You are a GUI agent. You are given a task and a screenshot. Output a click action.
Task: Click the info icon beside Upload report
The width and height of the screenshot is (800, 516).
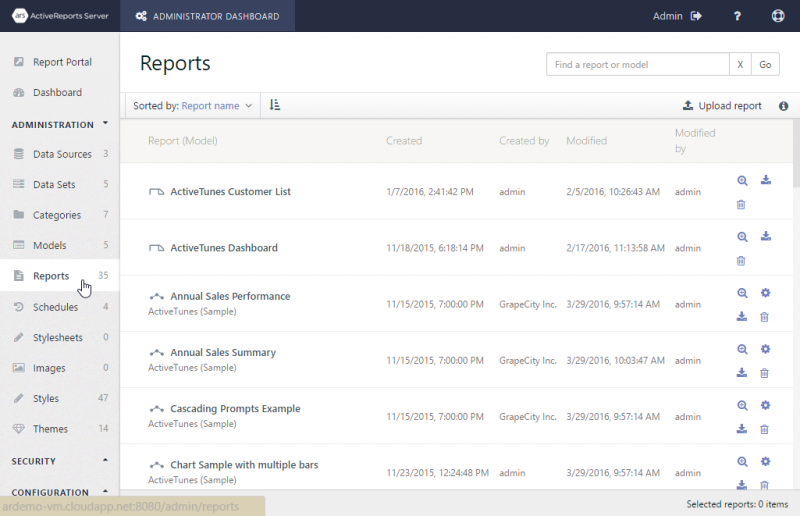pos(784,106)
